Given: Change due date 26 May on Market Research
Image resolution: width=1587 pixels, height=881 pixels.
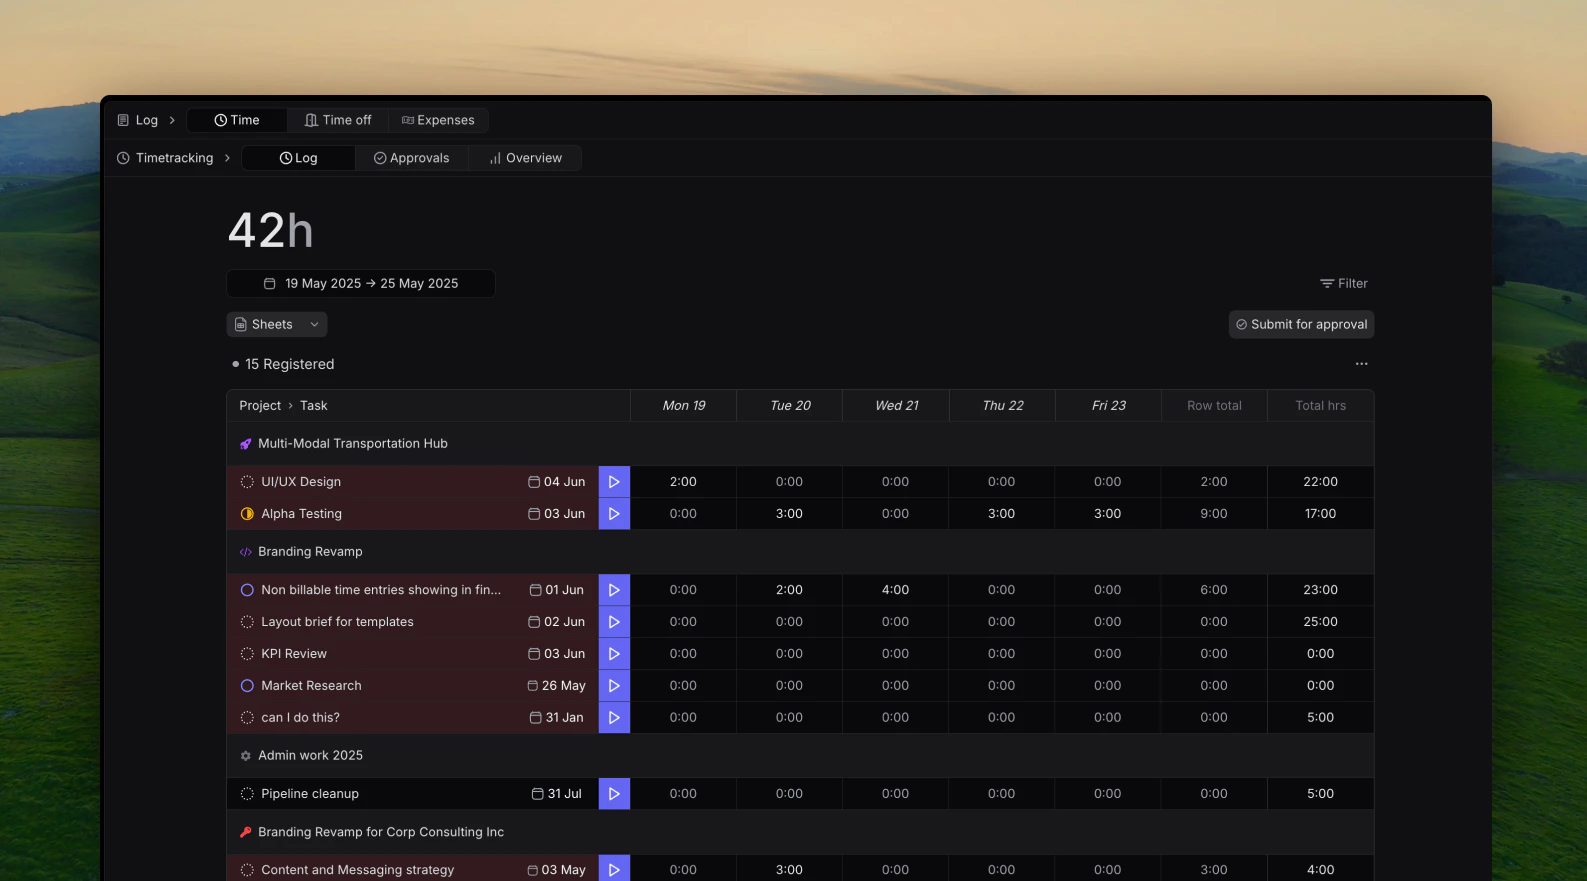Looking at the screenshot, I should click(x=557, y=686).
